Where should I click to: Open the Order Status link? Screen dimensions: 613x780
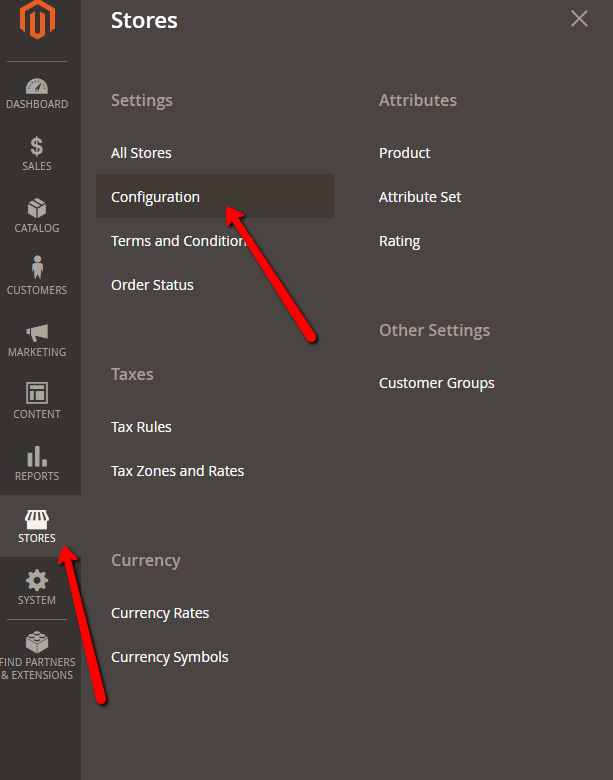[152, 285]
